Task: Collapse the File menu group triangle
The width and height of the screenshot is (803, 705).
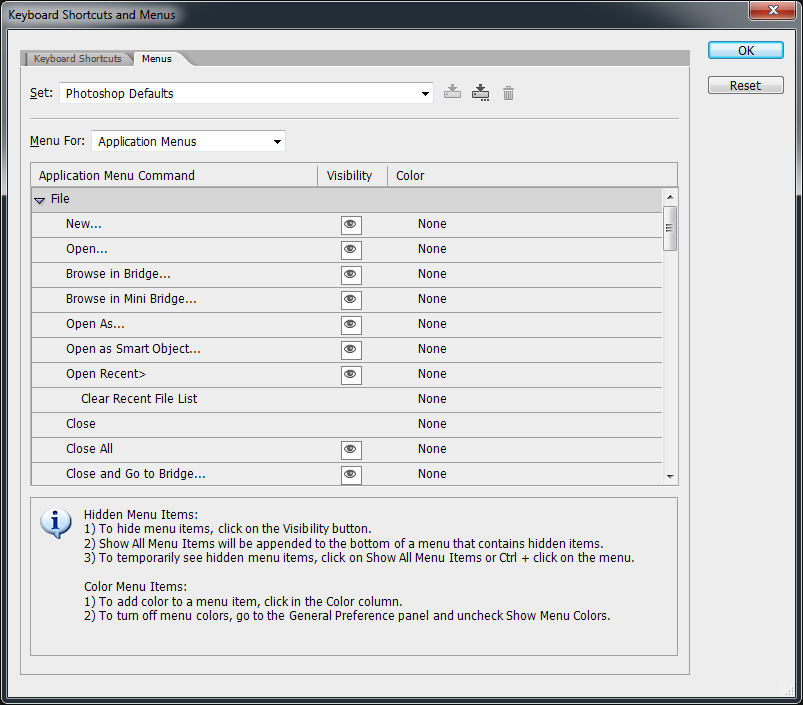Action: pos(39,200)
